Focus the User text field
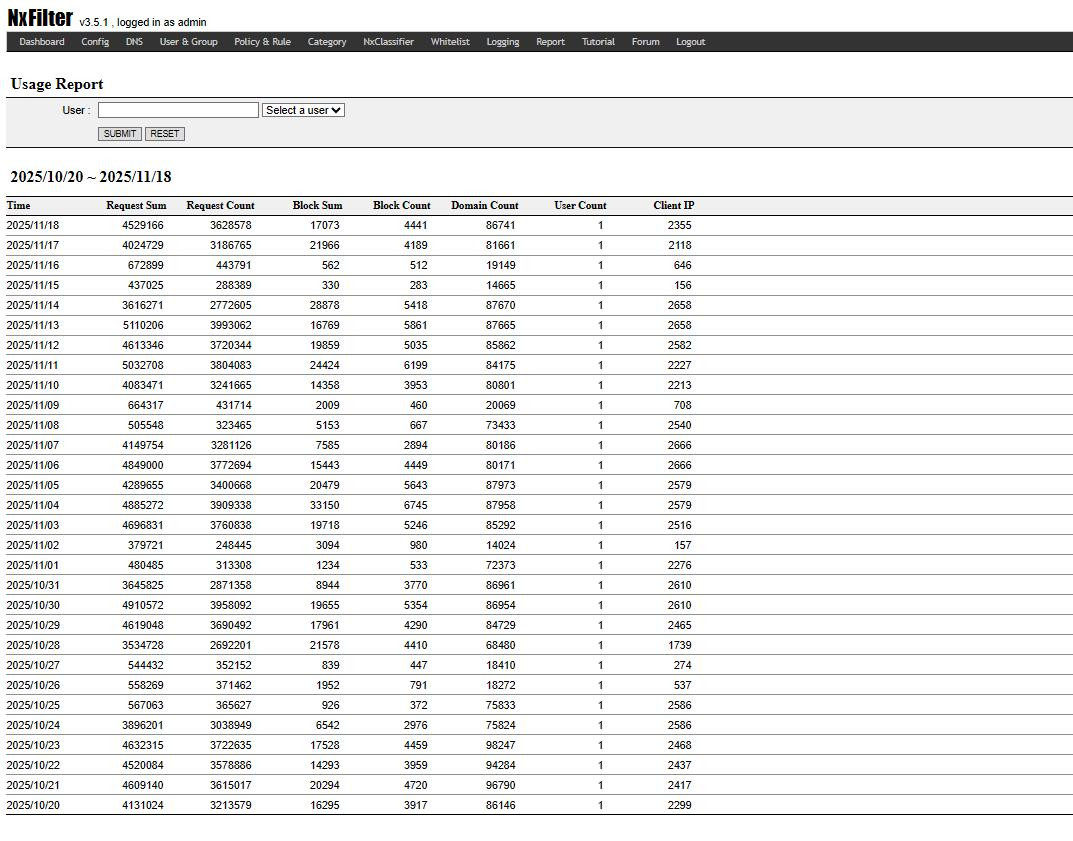Viewport: 1073px width, 841px height. (x=178, y=110)
